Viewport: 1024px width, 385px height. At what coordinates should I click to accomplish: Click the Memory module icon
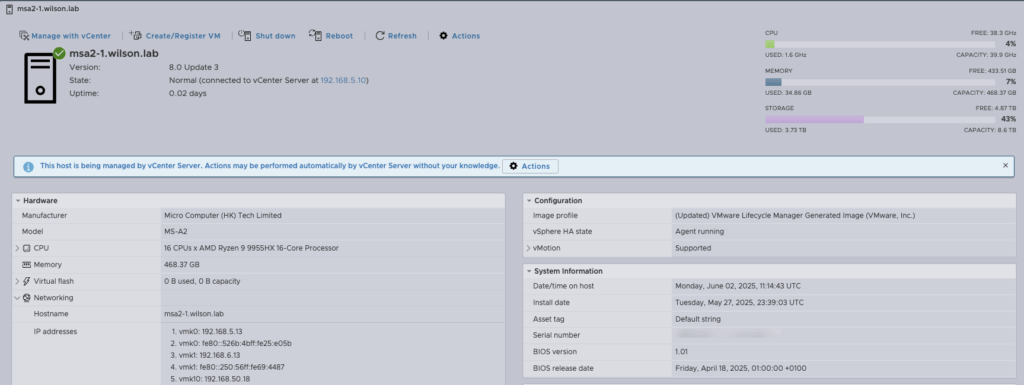[x=27, y=265]
